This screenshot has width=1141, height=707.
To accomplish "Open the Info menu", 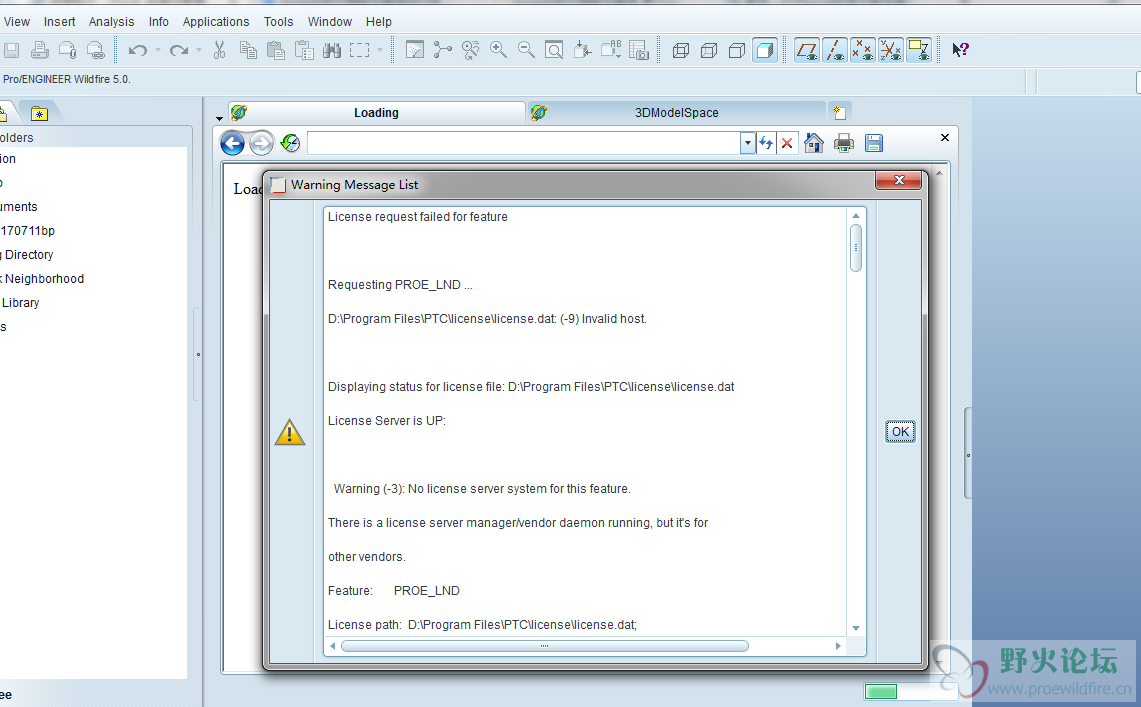I will coord(159,22).
